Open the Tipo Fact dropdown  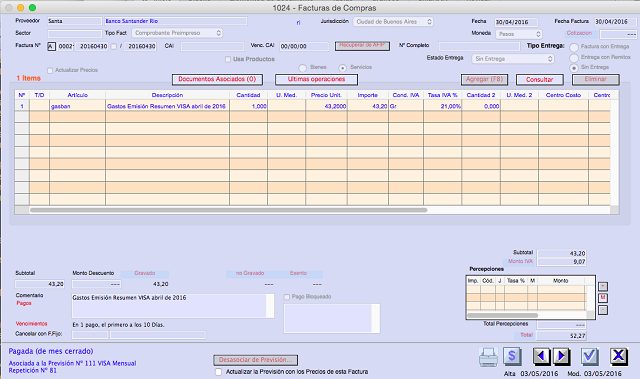point(177,33)
